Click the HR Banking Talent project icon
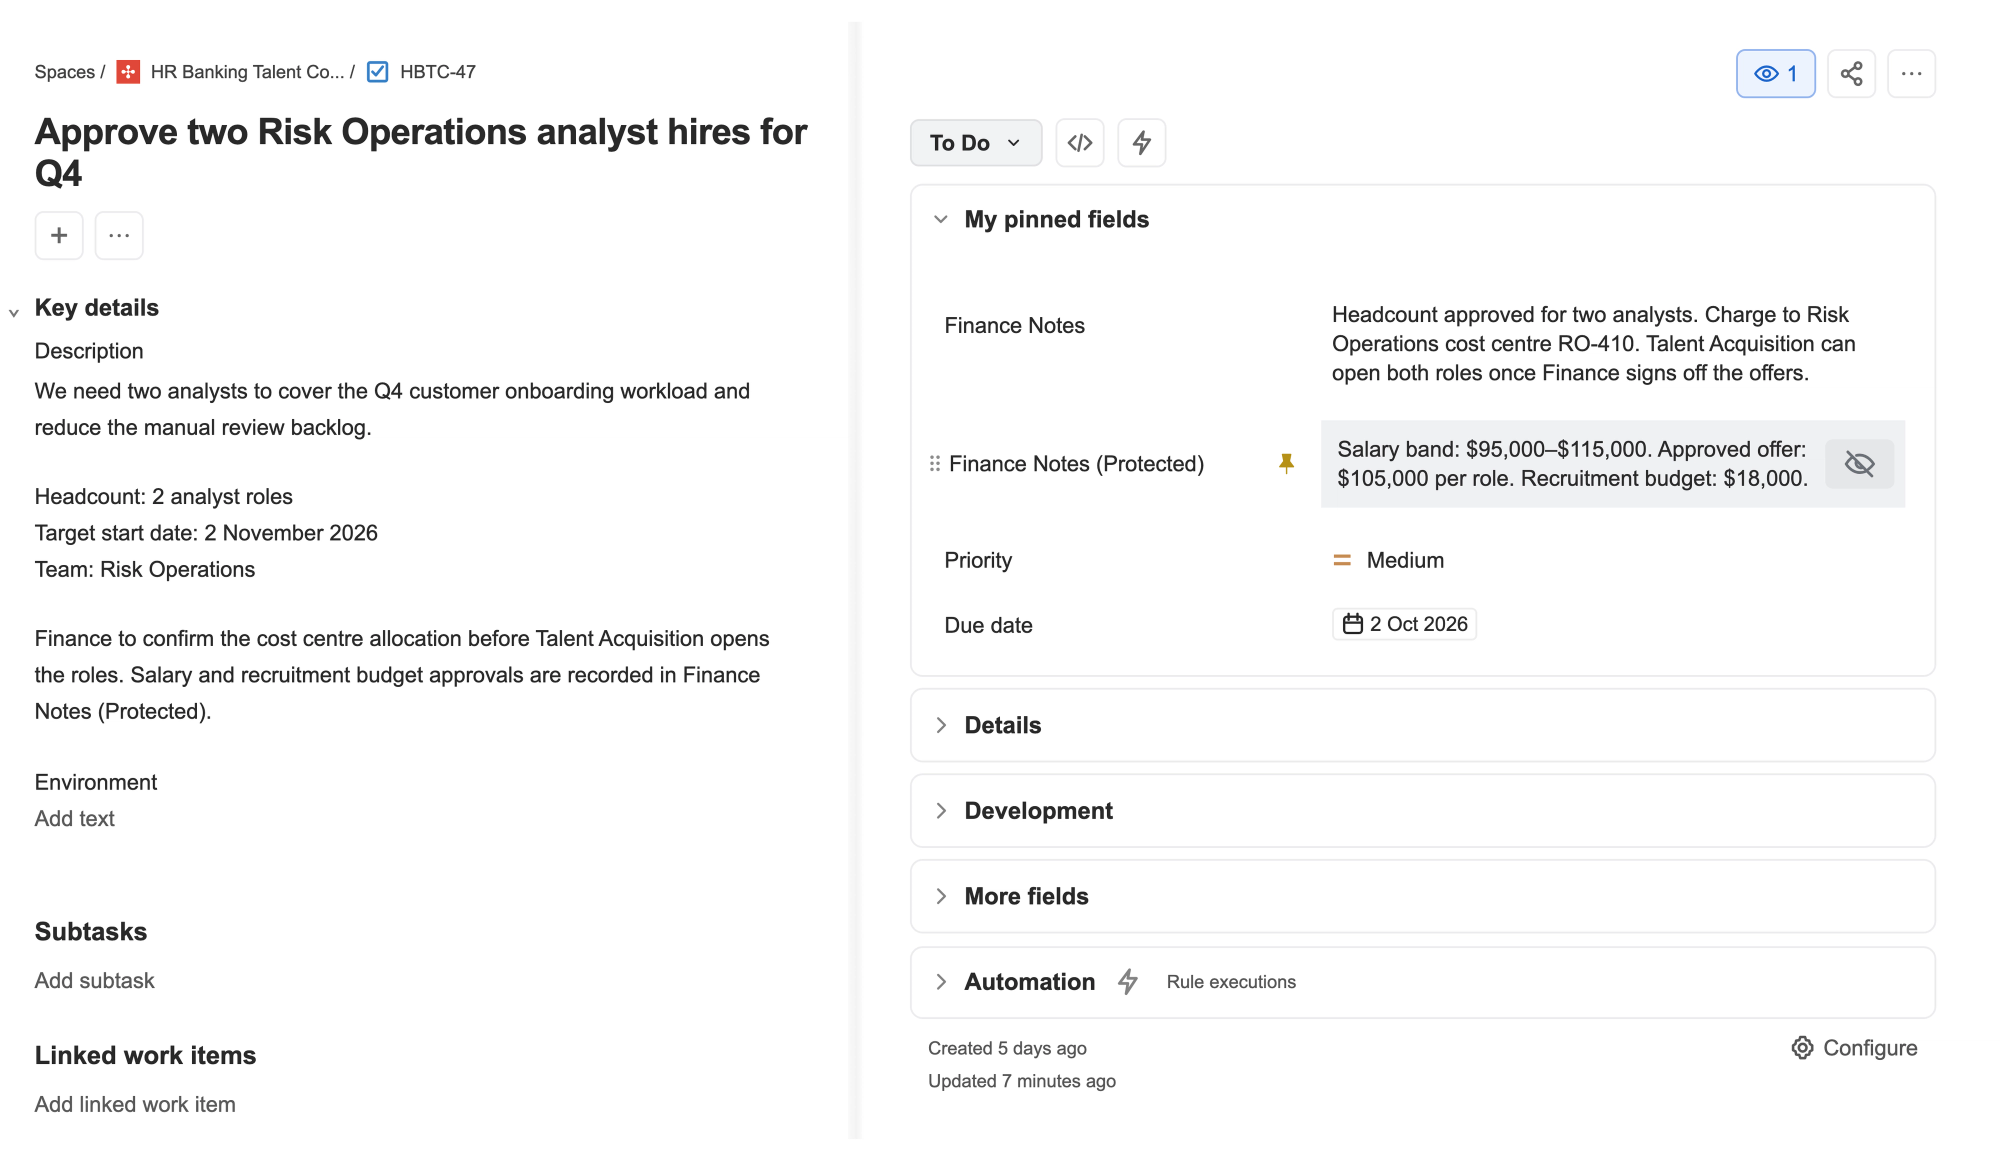The height and width of the screenshot is (1170, 2000). click(x=128, y=72)
